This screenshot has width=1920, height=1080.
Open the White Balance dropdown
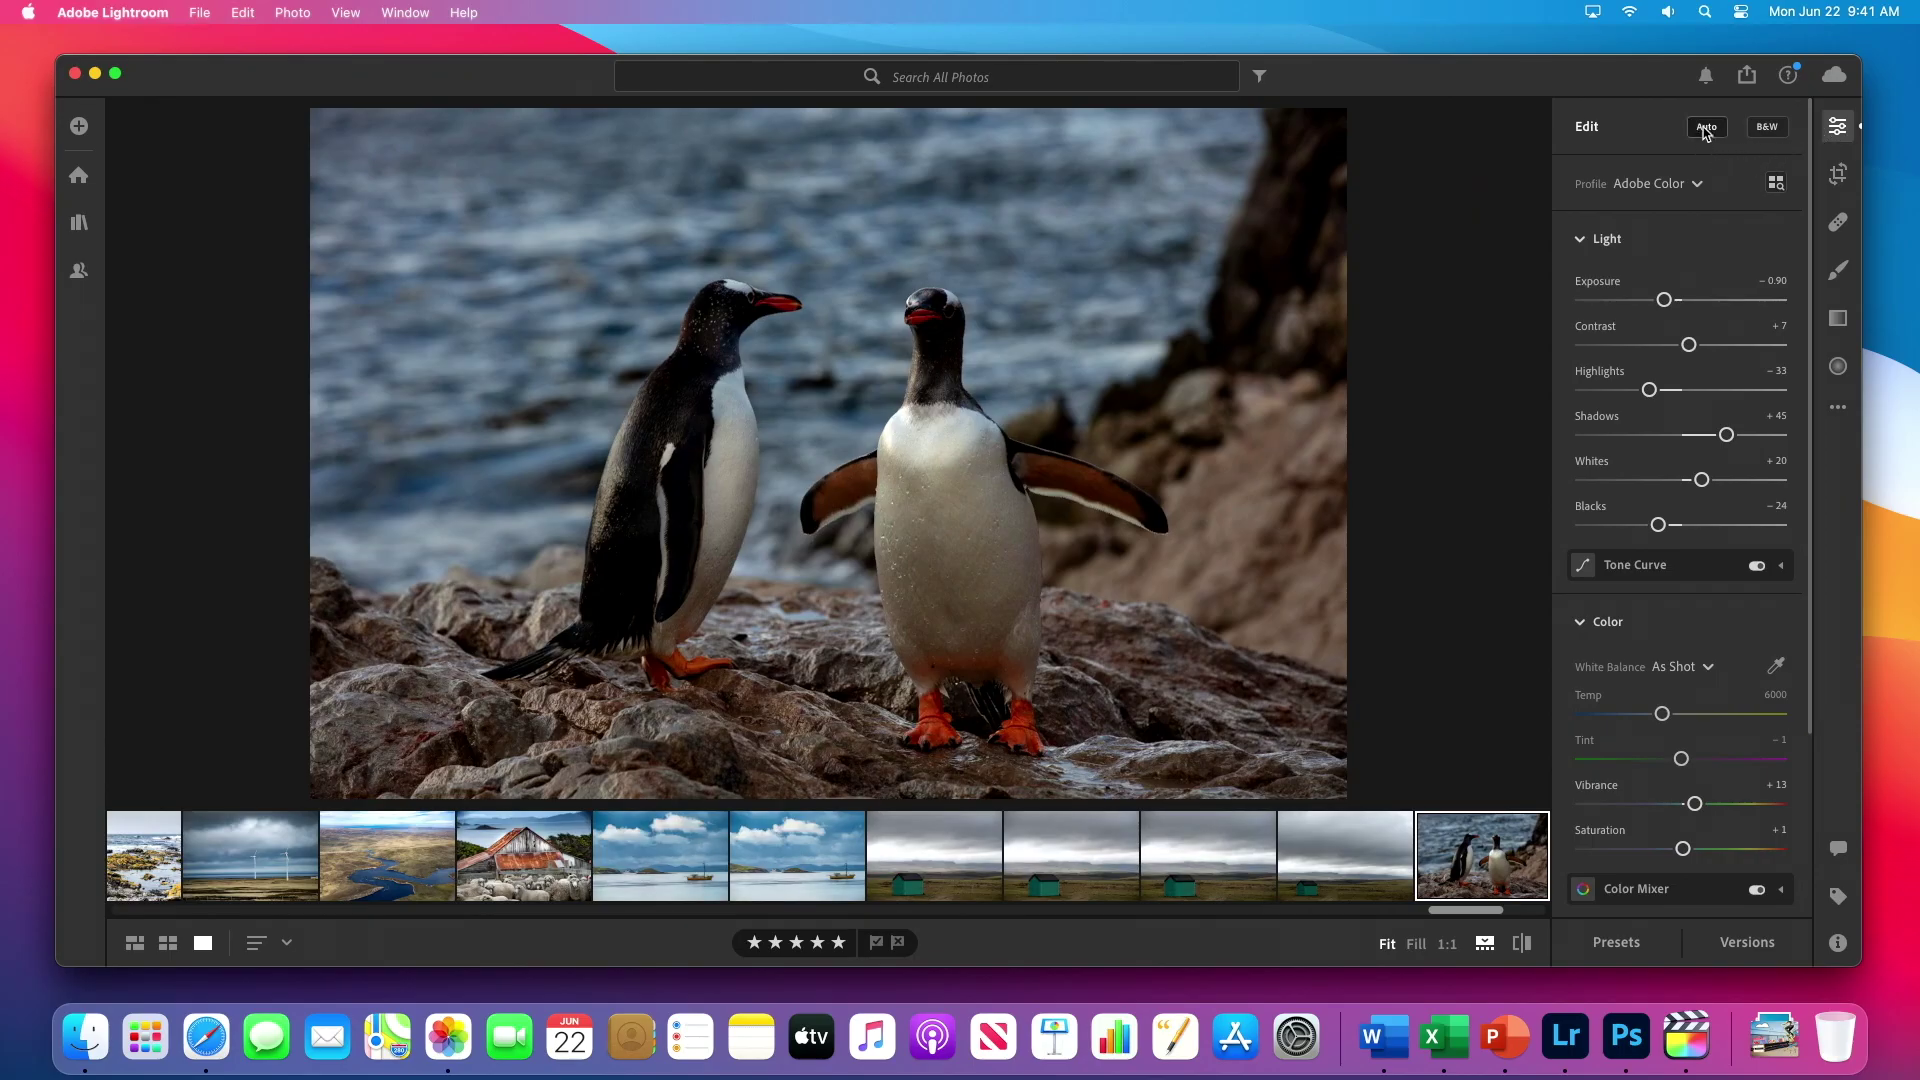click(x=1683, y=666)
